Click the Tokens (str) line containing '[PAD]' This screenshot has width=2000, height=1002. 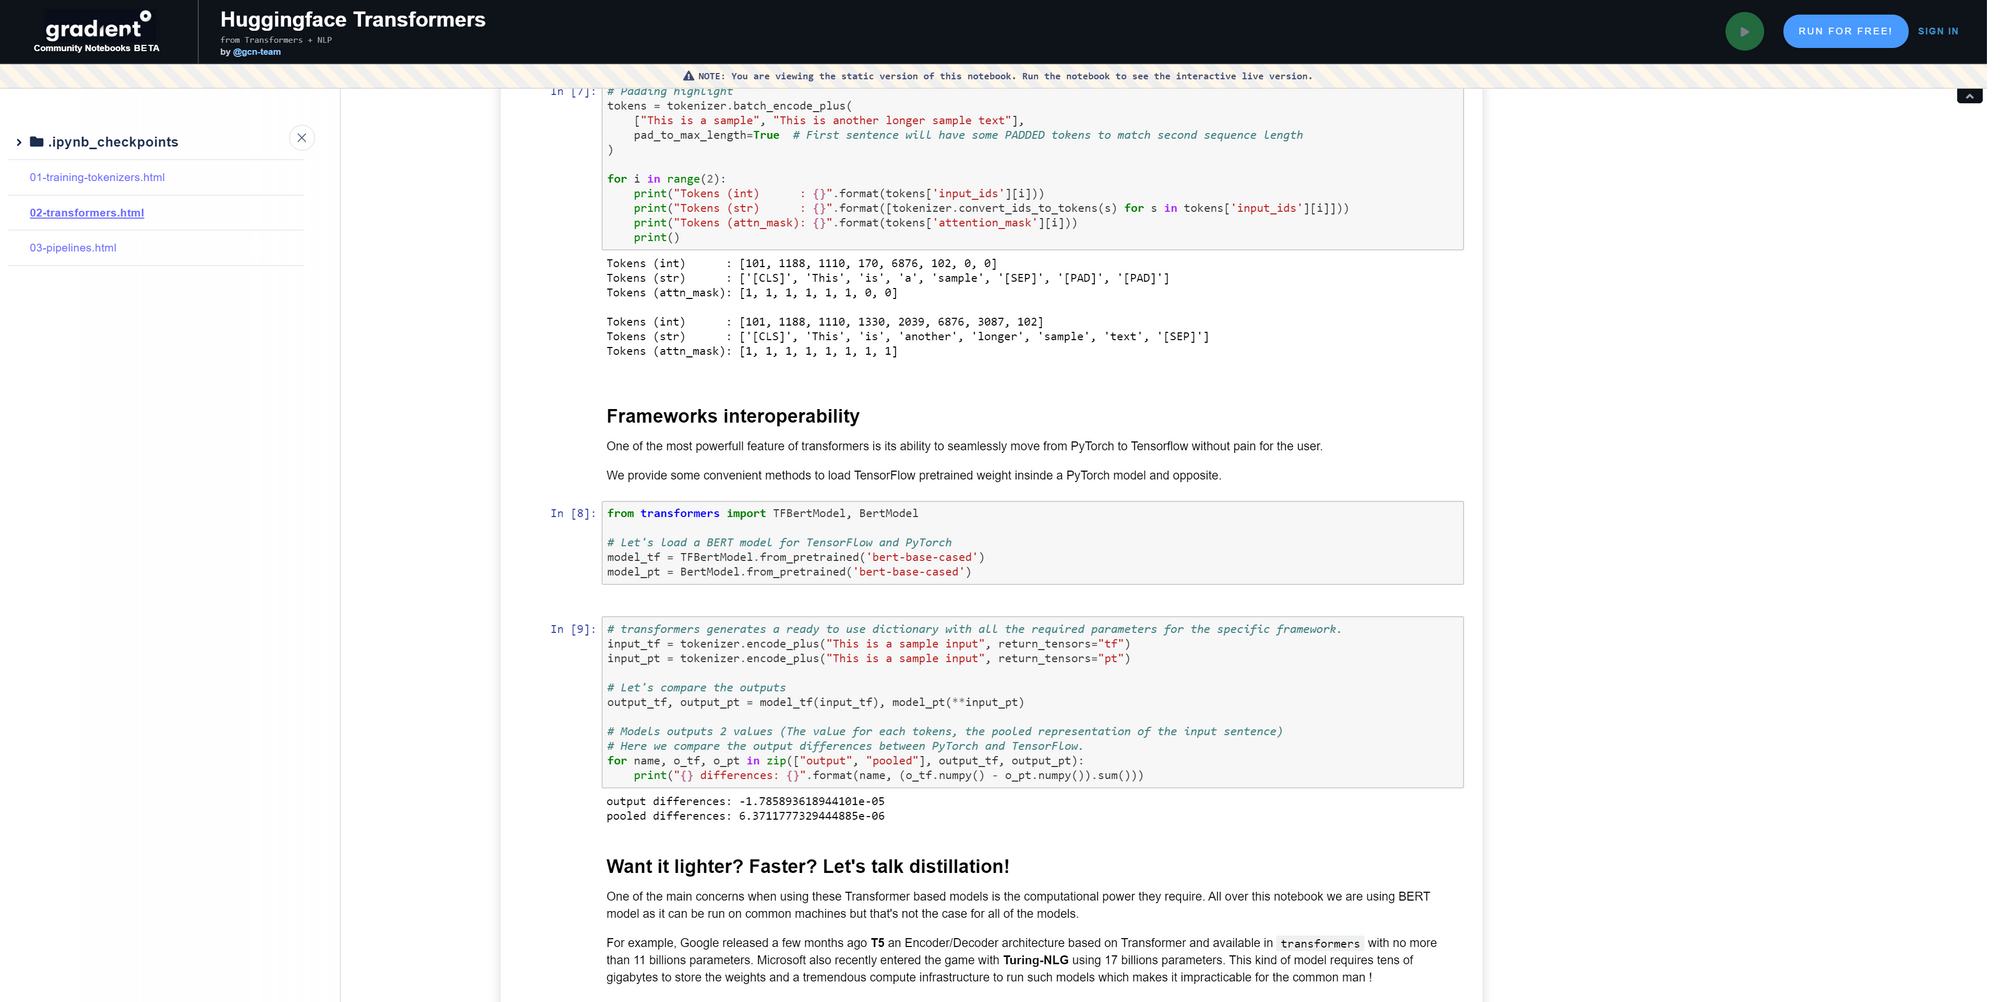[x=888, y=279]
